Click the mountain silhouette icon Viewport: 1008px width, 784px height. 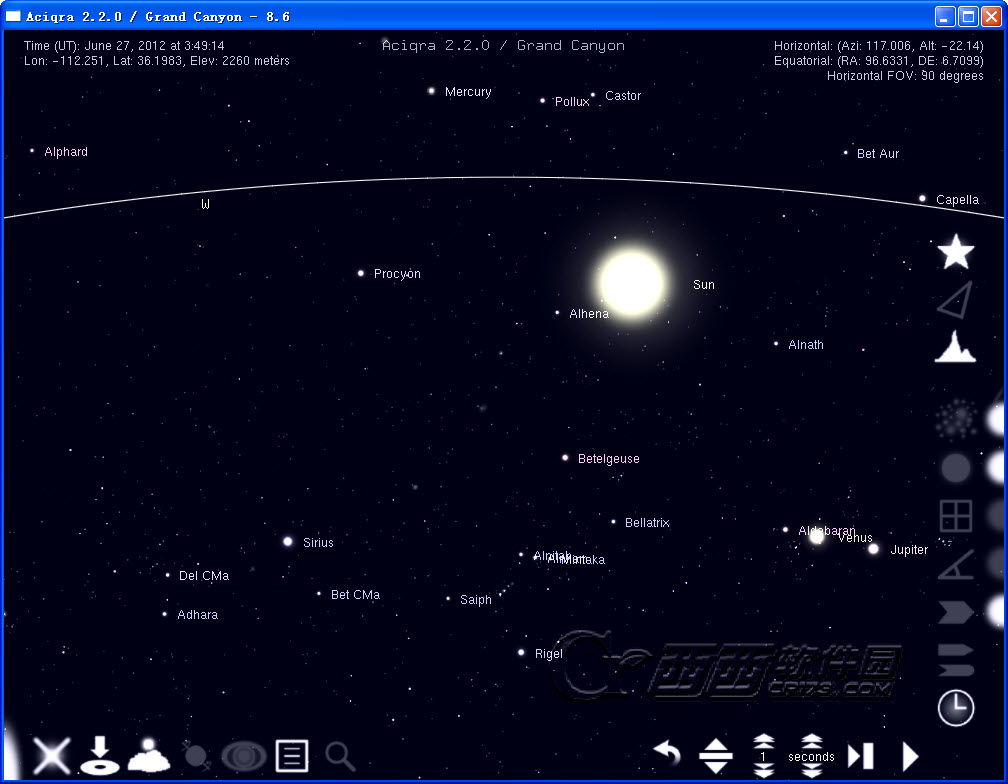click(955, 347)
